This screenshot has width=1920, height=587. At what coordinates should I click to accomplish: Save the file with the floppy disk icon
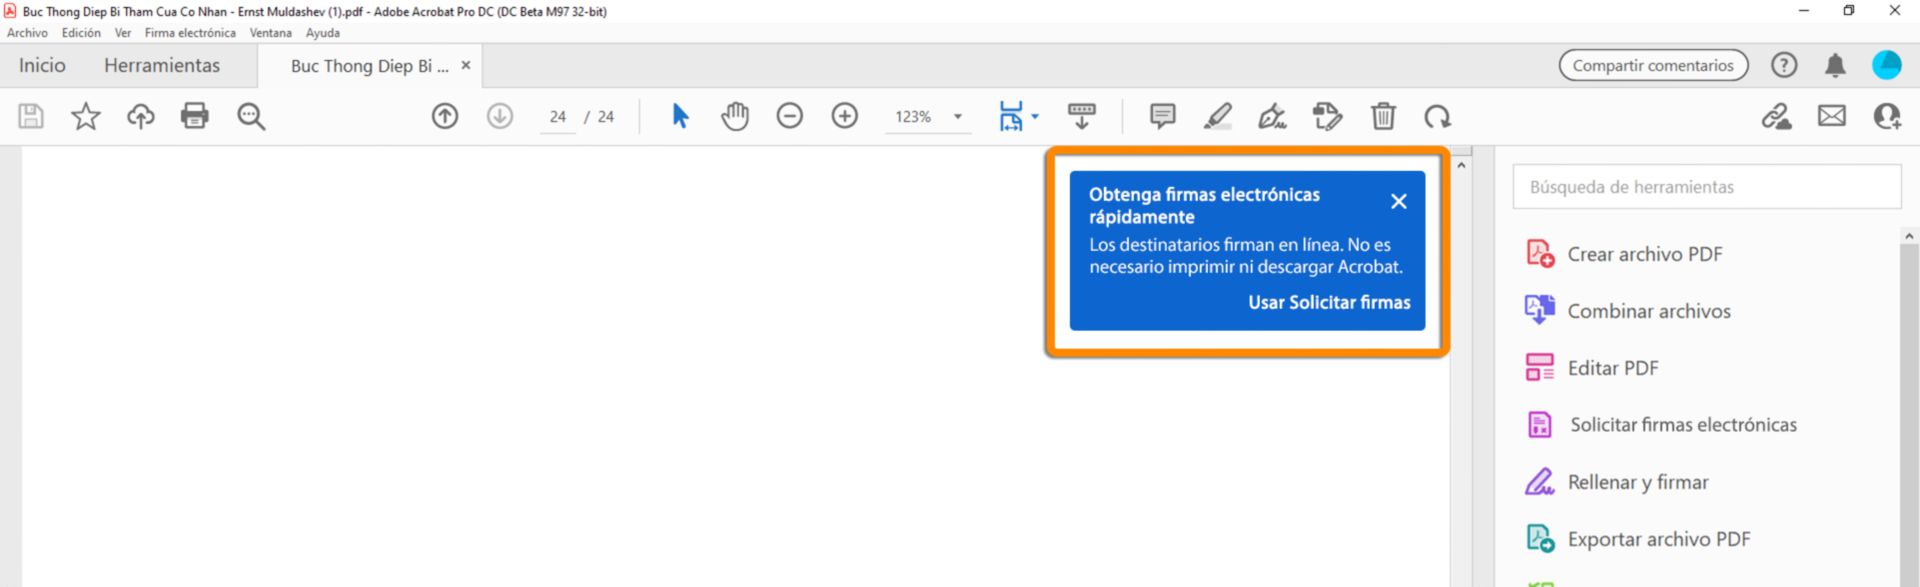click(31, 116)
